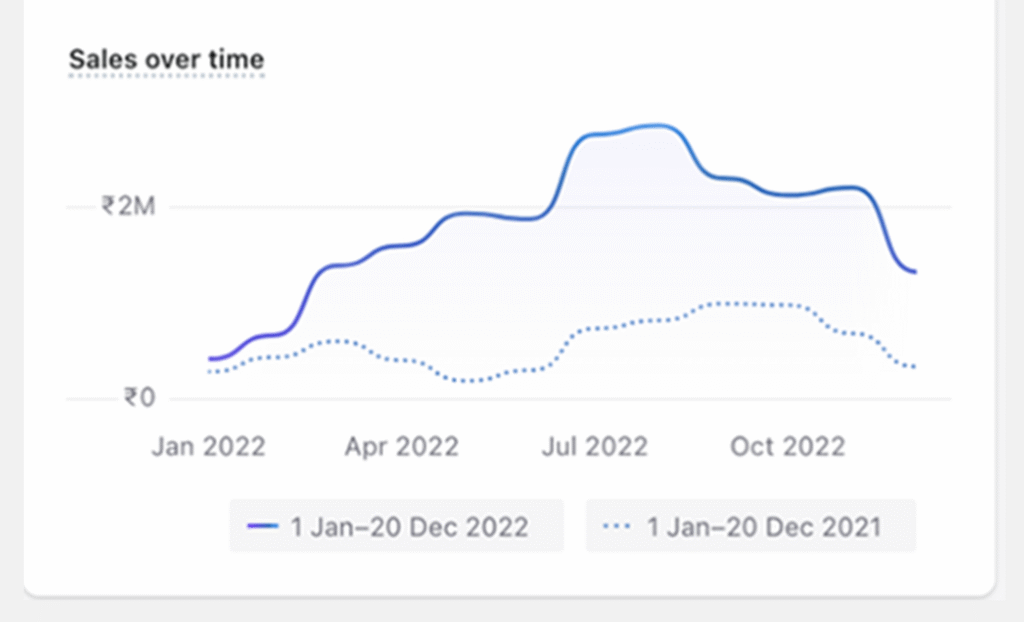1024x622 pixels.
Task: Click the highest peak of the 2022 sales line
Action: pos(660,126)
